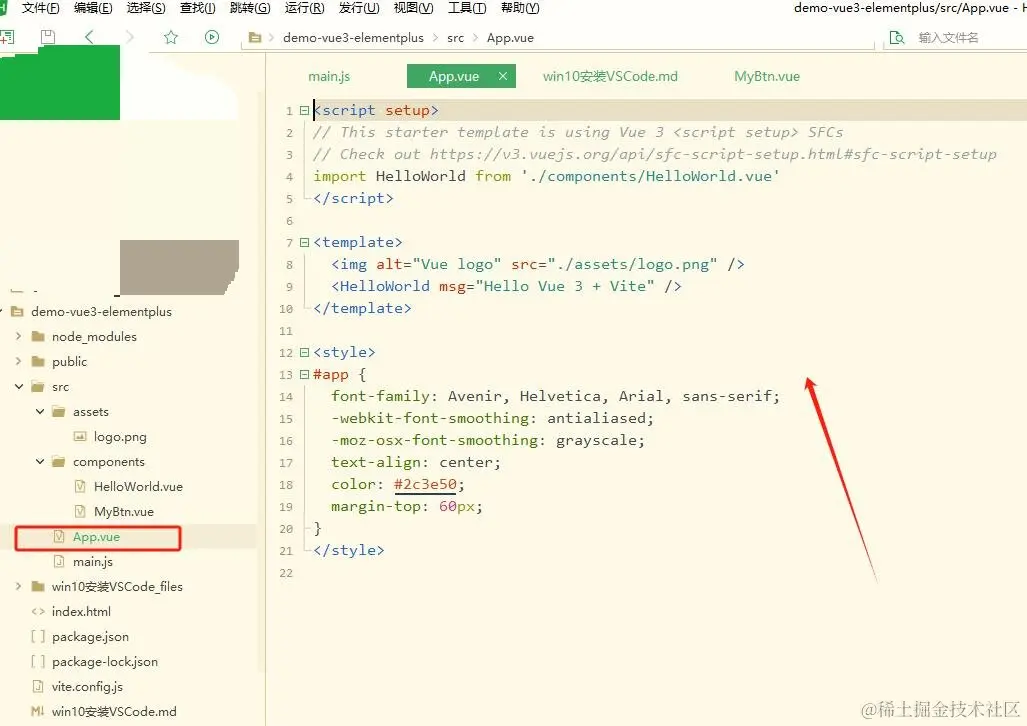Focus the 输入文件名 search field
Viewport: 1027px width, 726px height.
[948, 37]
